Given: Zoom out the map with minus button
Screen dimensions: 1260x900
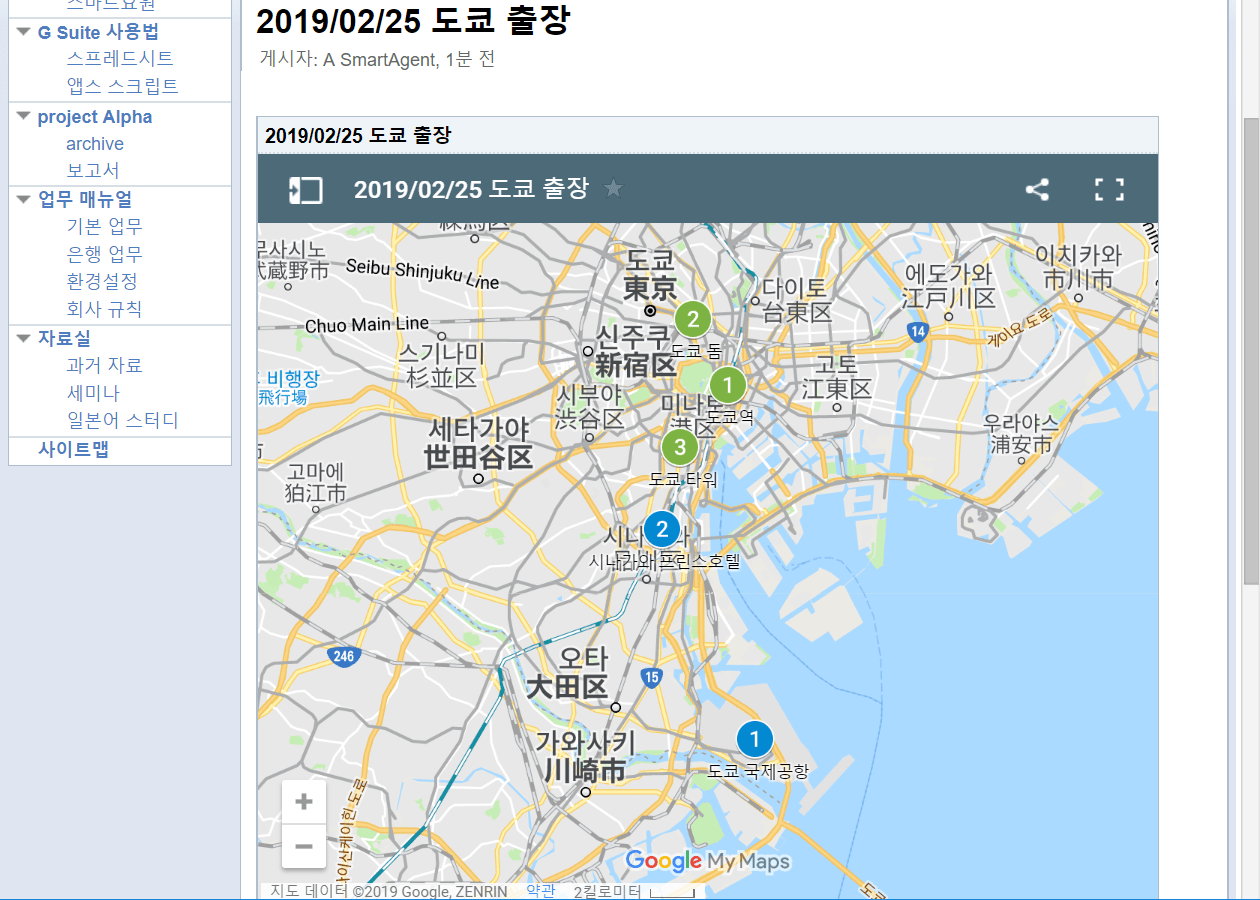Looking at the screenshot, I should [304, 847].
